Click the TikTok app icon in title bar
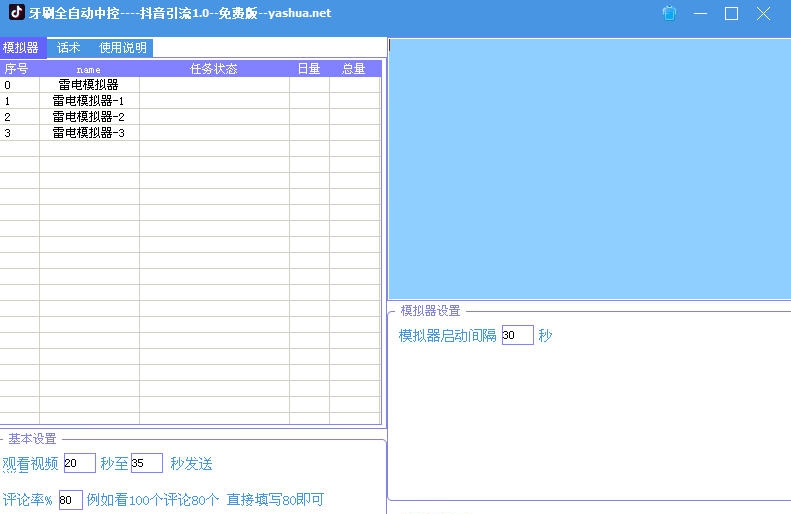 (x=17, y=12)
